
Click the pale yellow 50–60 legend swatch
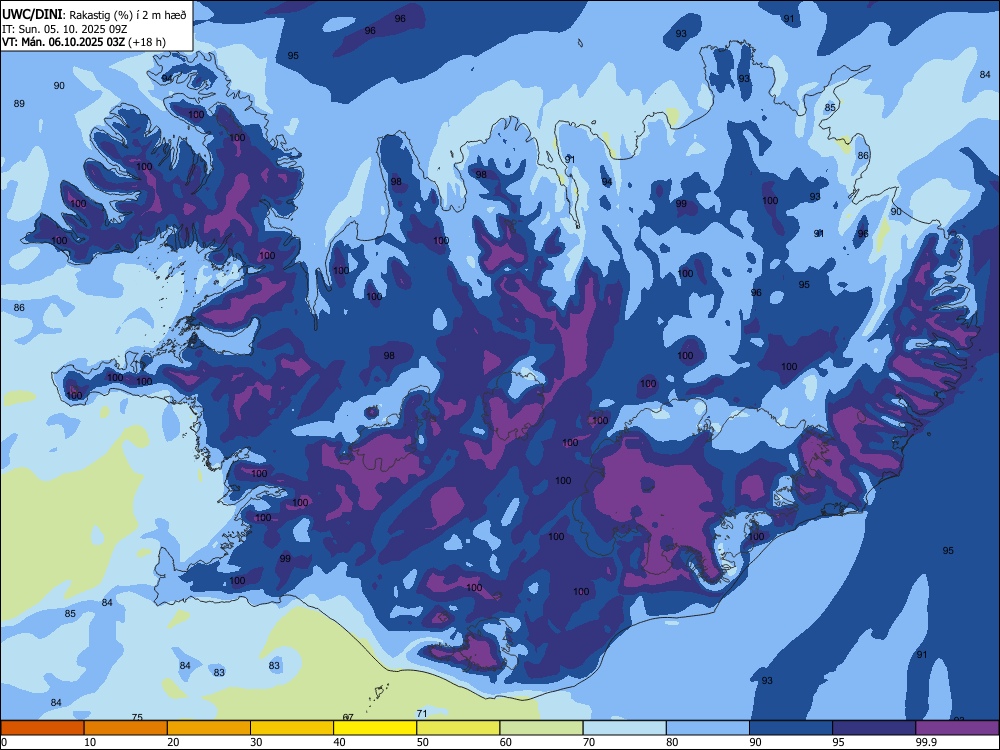click(x=458, y=728)
